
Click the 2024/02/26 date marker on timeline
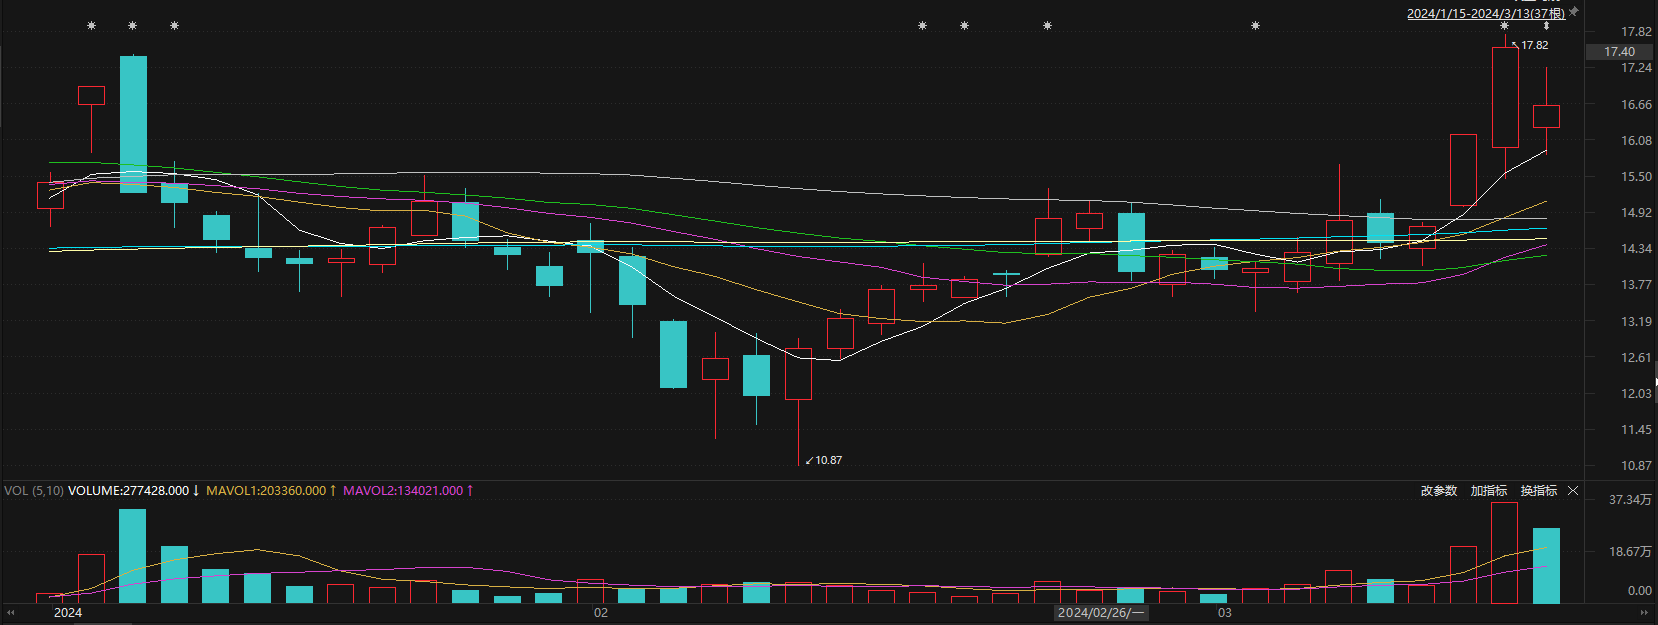pyautogui.click(x=1101, y=612)
